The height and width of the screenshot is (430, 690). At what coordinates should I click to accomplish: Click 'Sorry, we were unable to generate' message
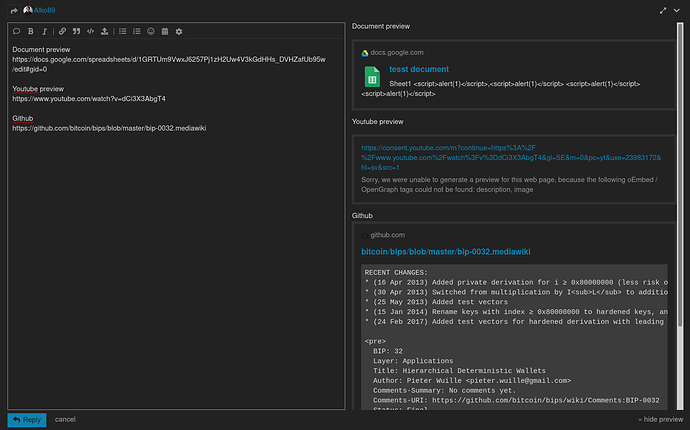click(x=510, y=184)
